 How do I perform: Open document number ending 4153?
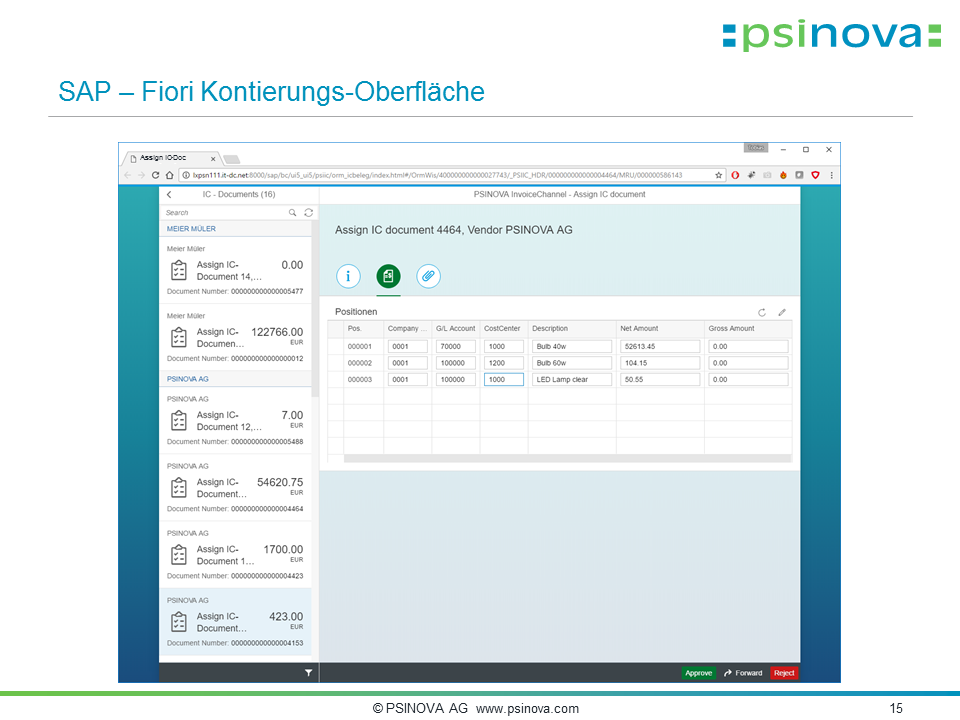(x=236, y=623)
